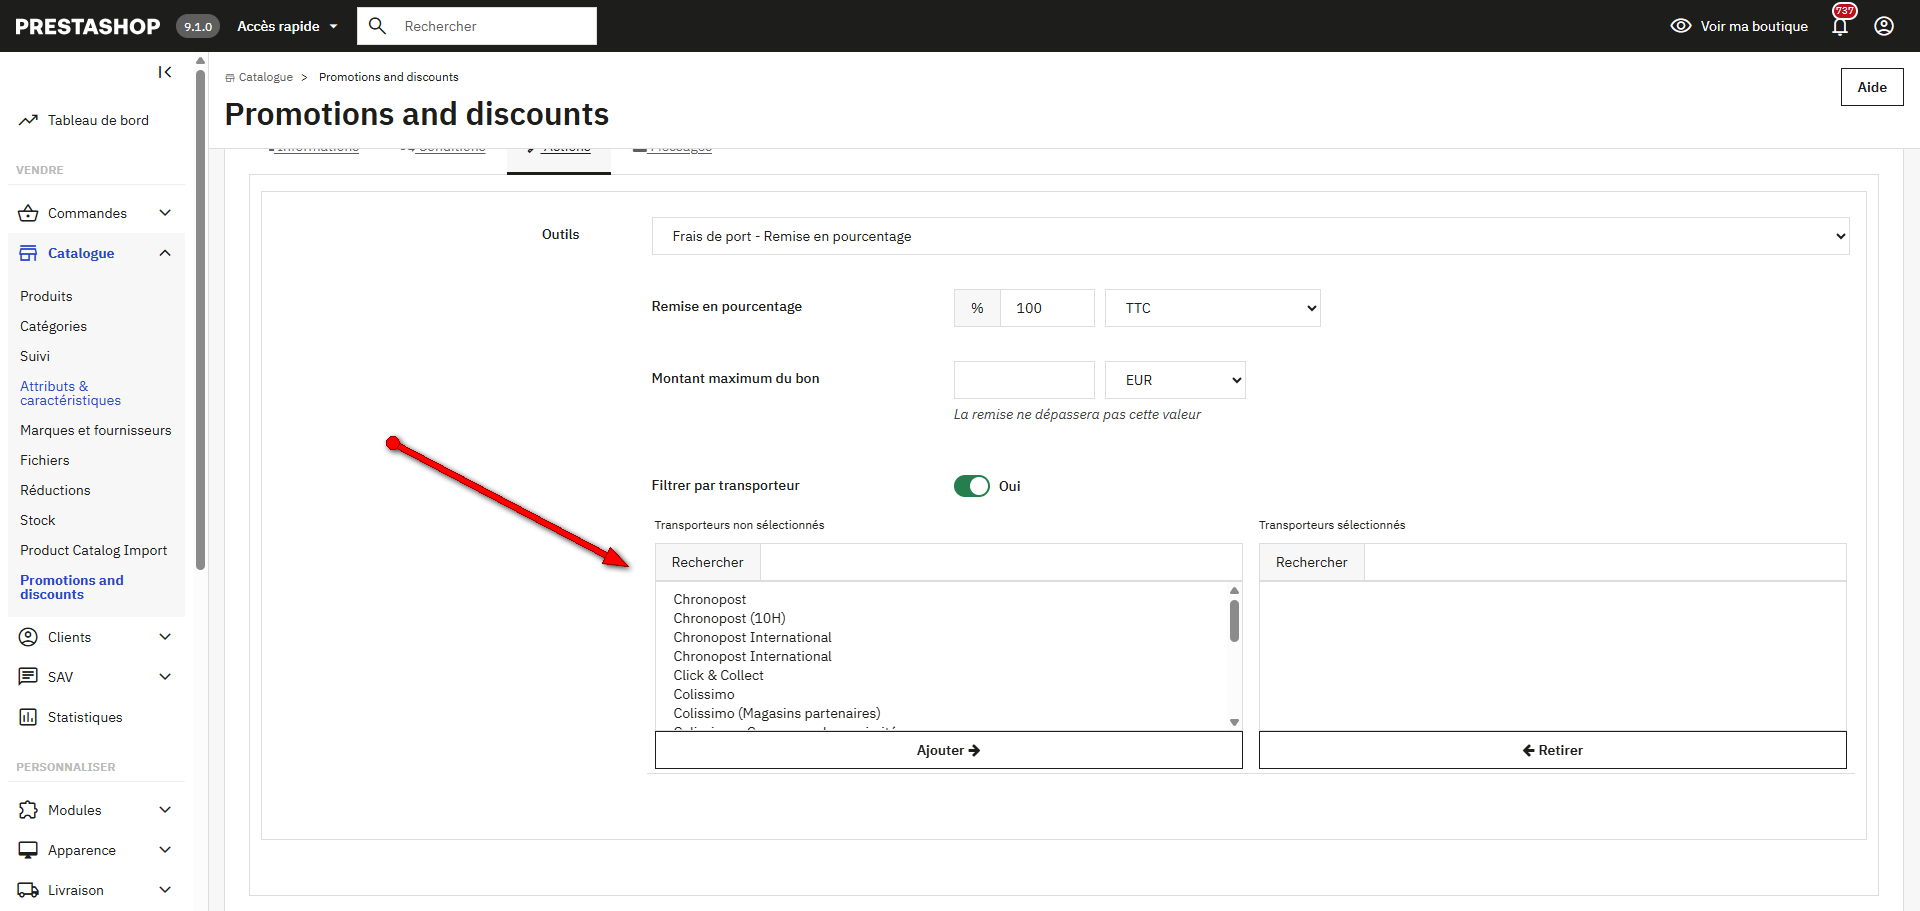Expand the Clients menu chevron
The image size is (1920, 911).
click(x=165, y=637)
